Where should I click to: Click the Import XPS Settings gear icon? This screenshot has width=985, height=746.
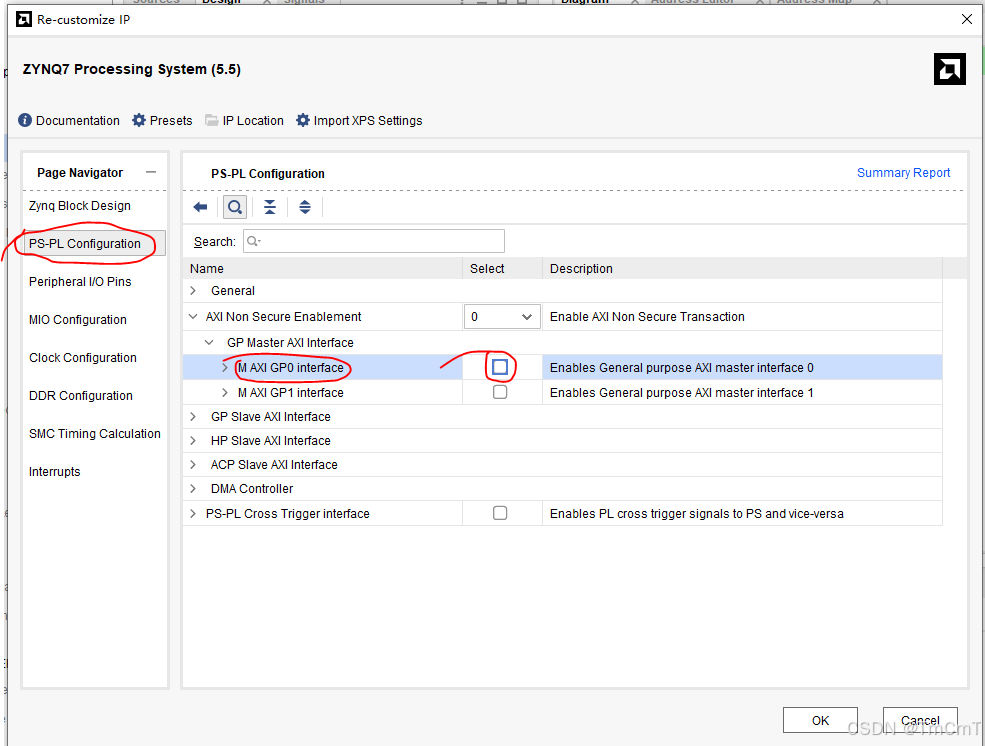tap(303, 120)
